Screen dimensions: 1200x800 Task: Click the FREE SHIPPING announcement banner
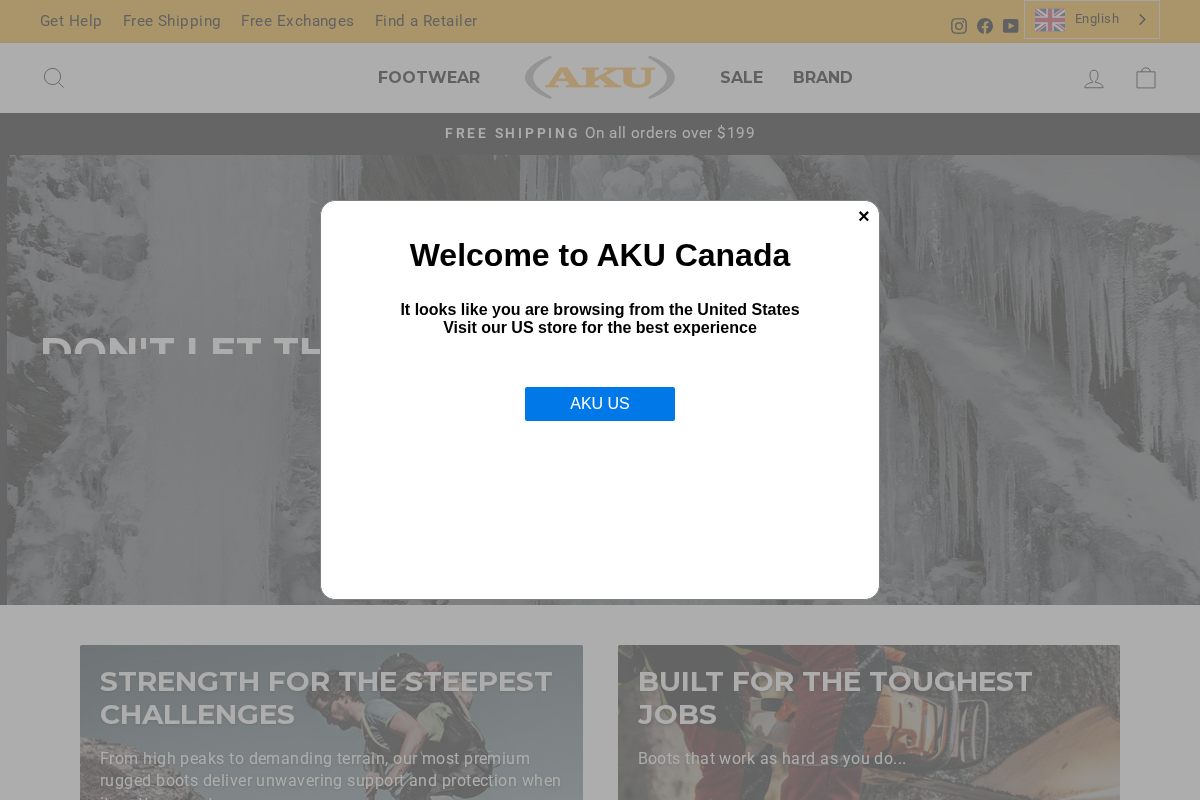pos(599,132)
